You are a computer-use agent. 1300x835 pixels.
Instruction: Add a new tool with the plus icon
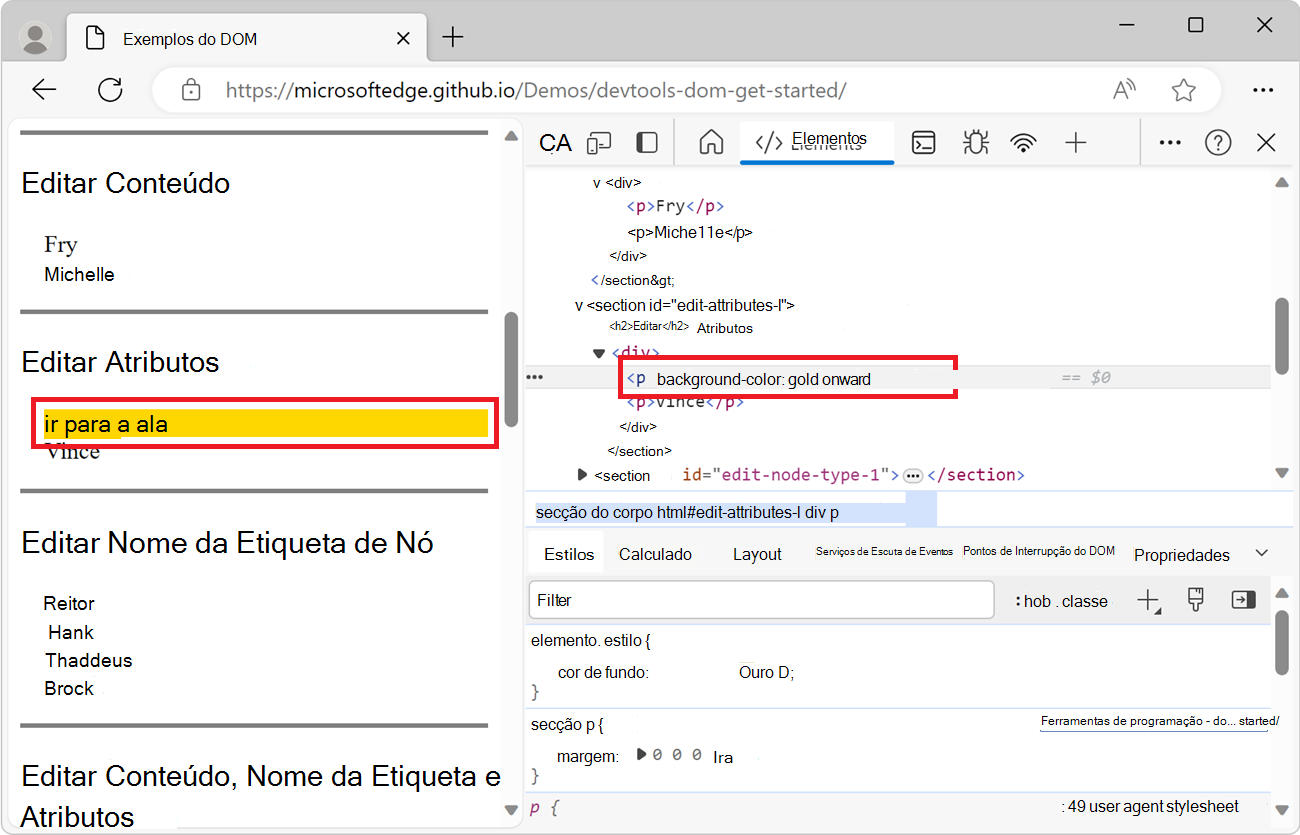(1076, 142)
